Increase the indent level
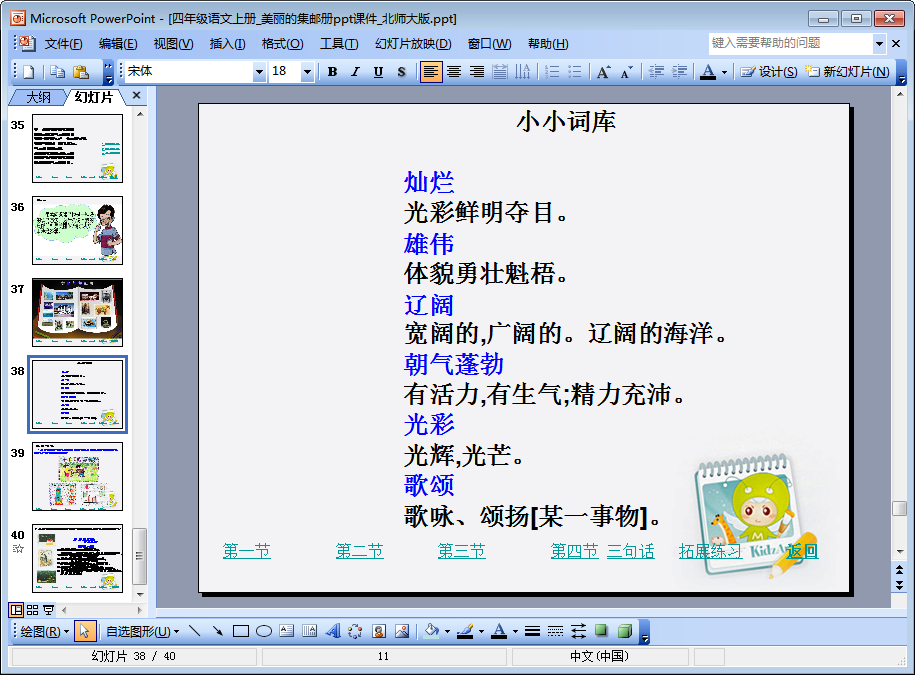Image resolution: width=915 pixels, height=675 pixels. coord(679,72)
